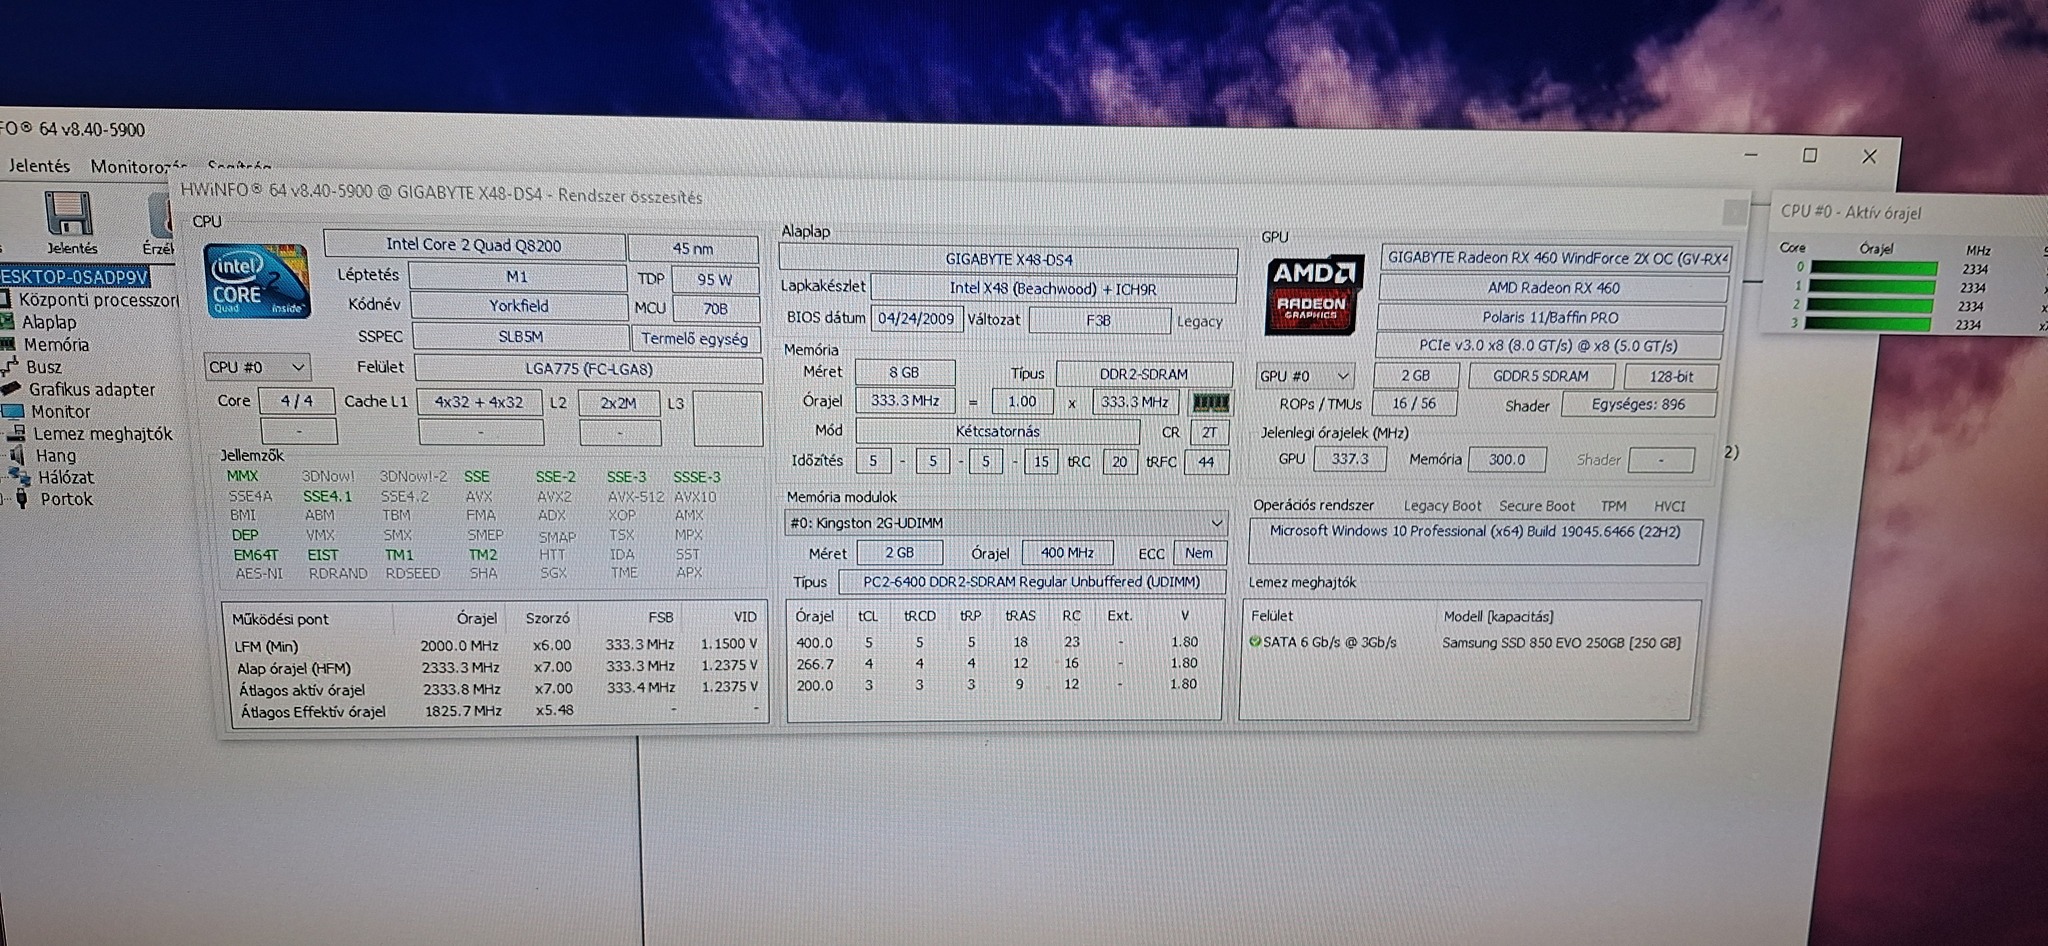Click the Termelő egység button
The width and height of the screenshot is (2048, 946).
coord(695,339)
